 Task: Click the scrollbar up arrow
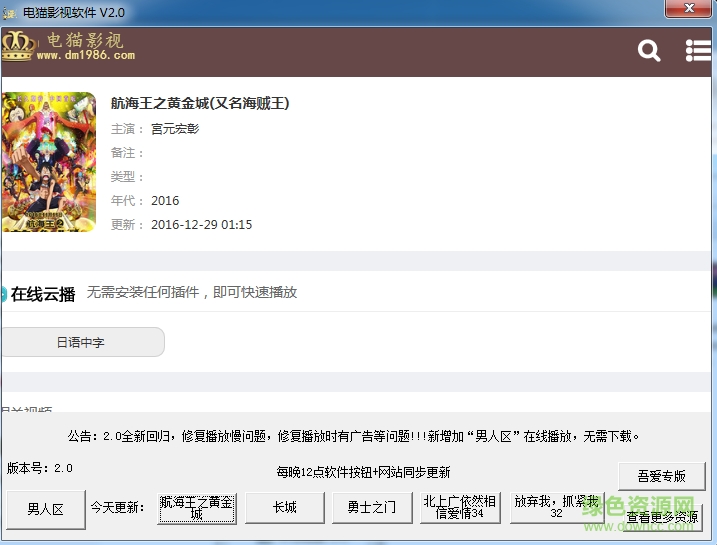tap(709, 84)
